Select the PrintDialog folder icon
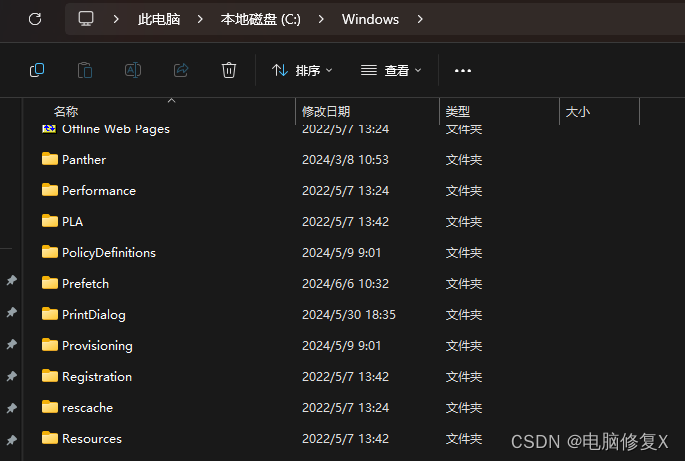The width and height of the screenshot is (685, 461). coord(50,314)
